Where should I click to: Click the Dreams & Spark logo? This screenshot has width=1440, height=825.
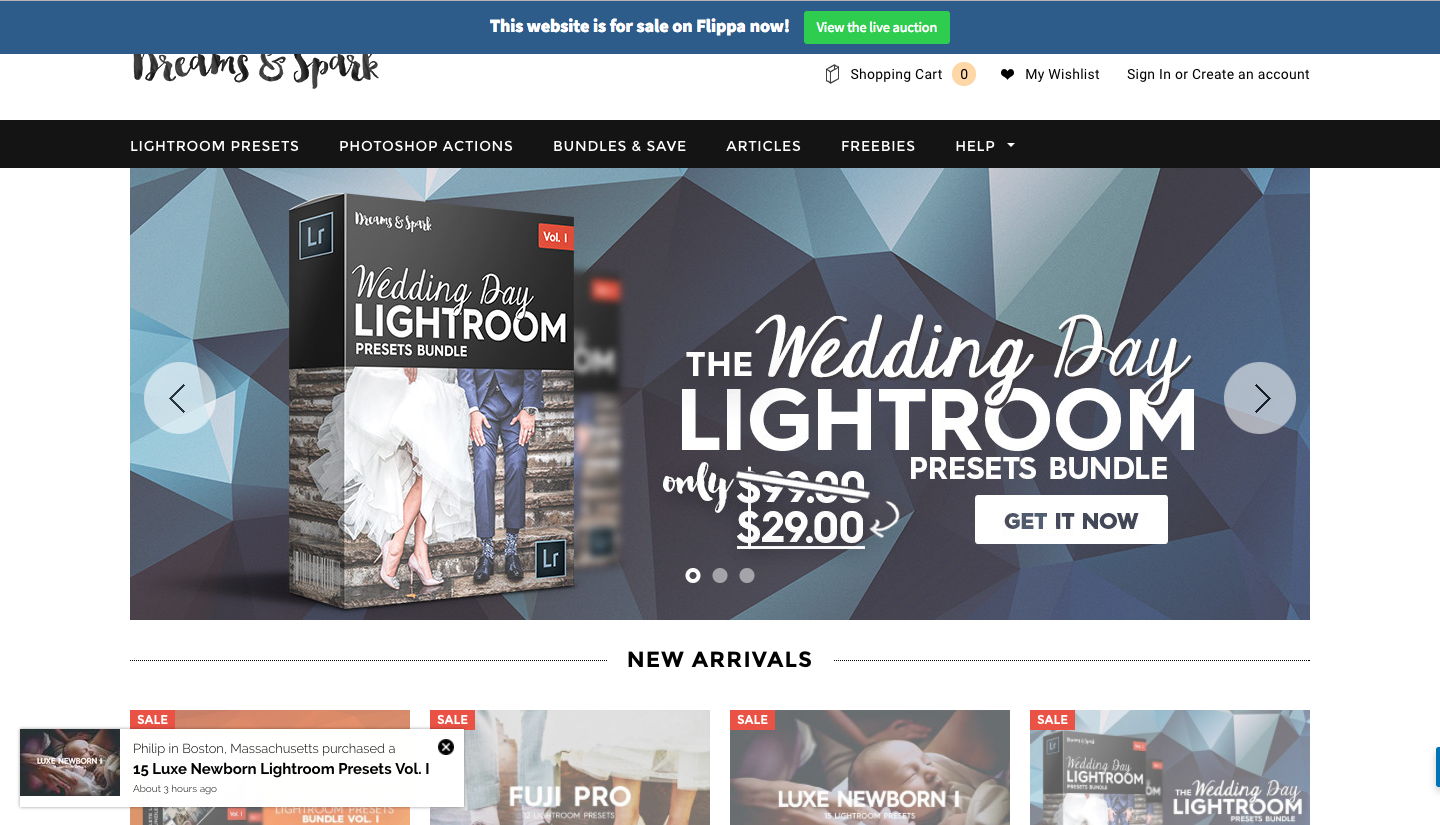[256, 68]
